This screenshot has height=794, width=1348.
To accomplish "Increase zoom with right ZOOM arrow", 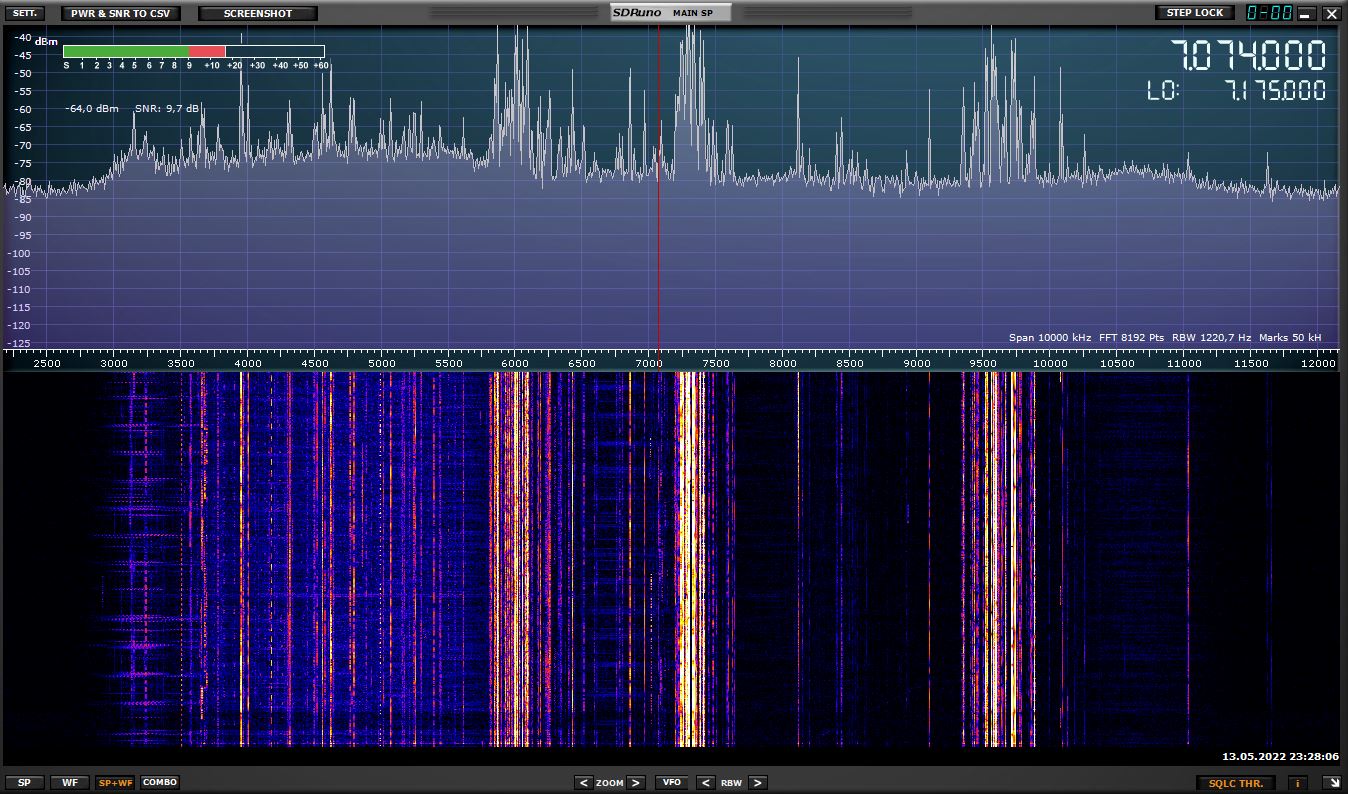I will (636, 783).
